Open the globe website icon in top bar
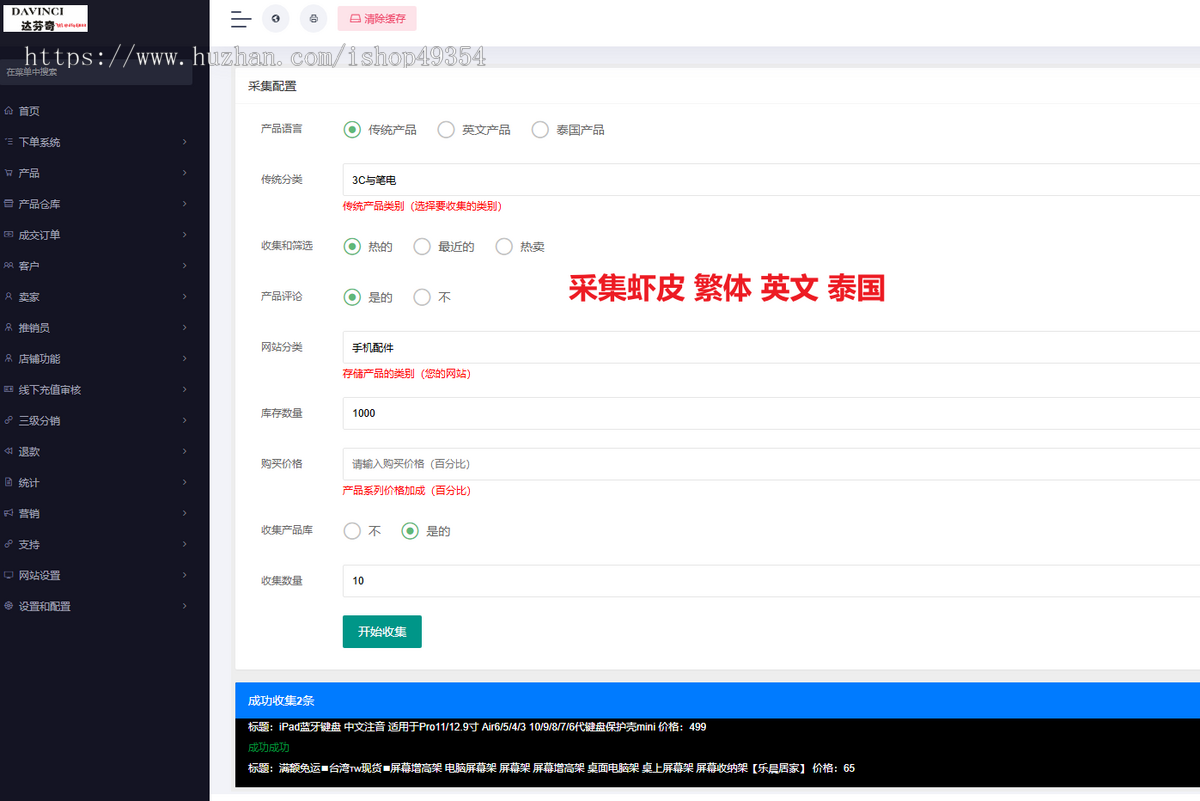The height and width of the screenshot is (801, 1200). click(x=276, y=18)
